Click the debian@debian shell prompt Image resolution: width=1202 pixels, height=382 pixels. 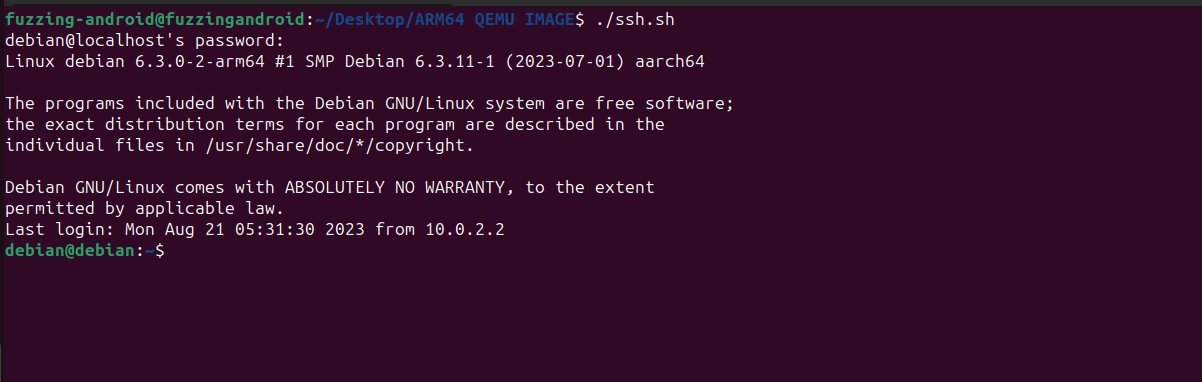[x=75, y=250]
